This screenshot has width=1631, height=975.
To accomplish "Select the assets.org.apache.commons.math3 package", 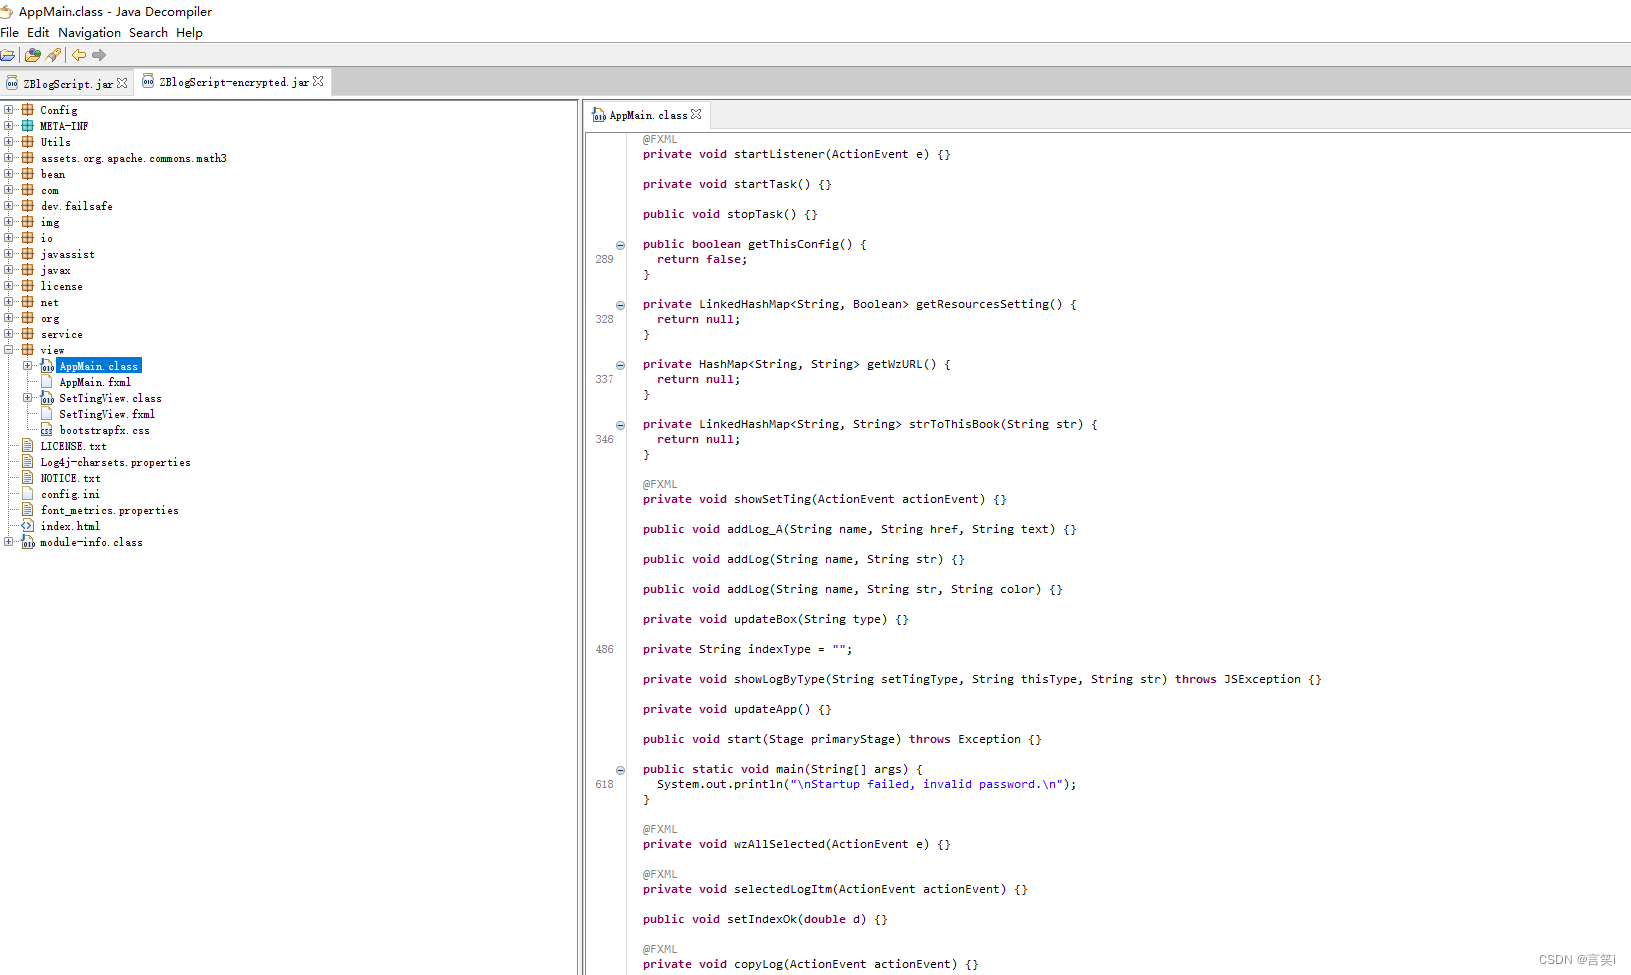I will [x=134, y=158].
